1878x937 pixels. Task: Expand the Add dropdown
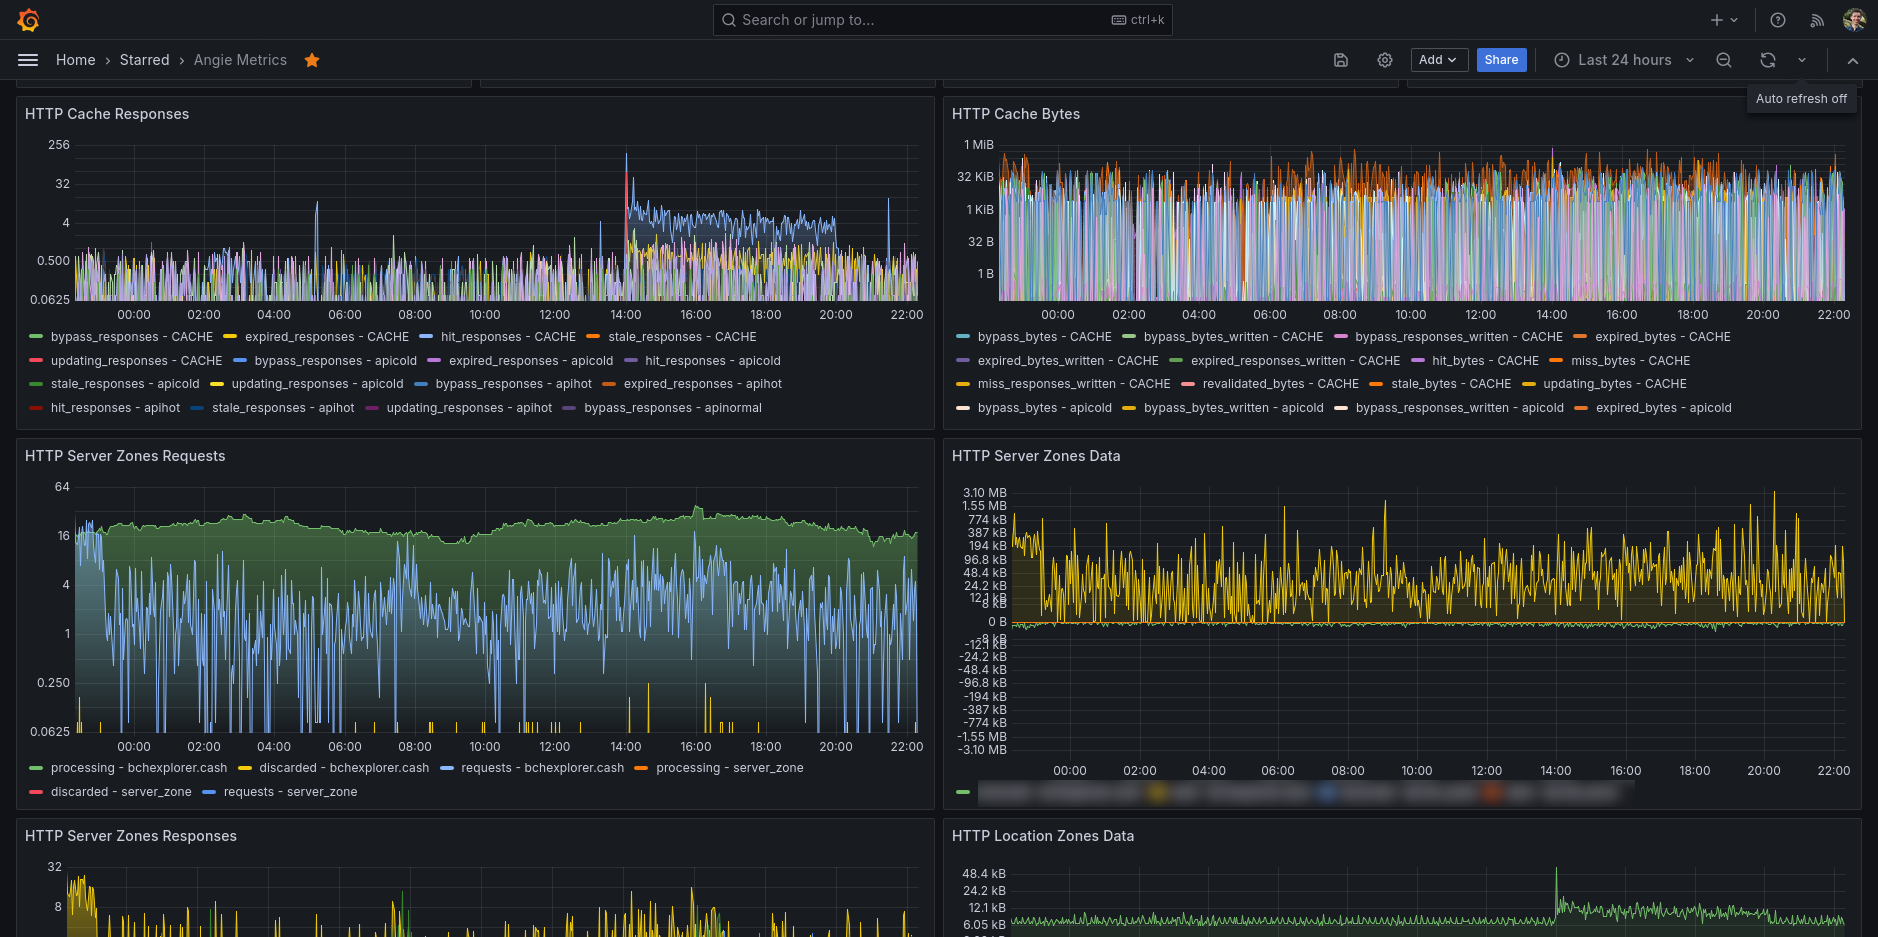1439,60
